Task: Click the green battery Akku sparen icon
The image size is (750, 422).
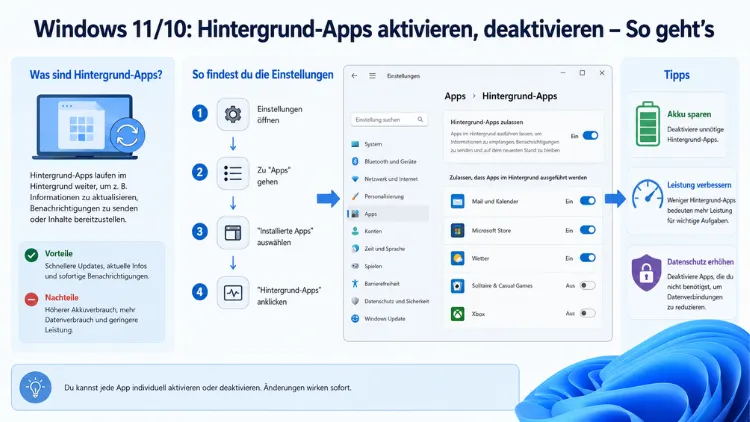Action: click(648, 124)
